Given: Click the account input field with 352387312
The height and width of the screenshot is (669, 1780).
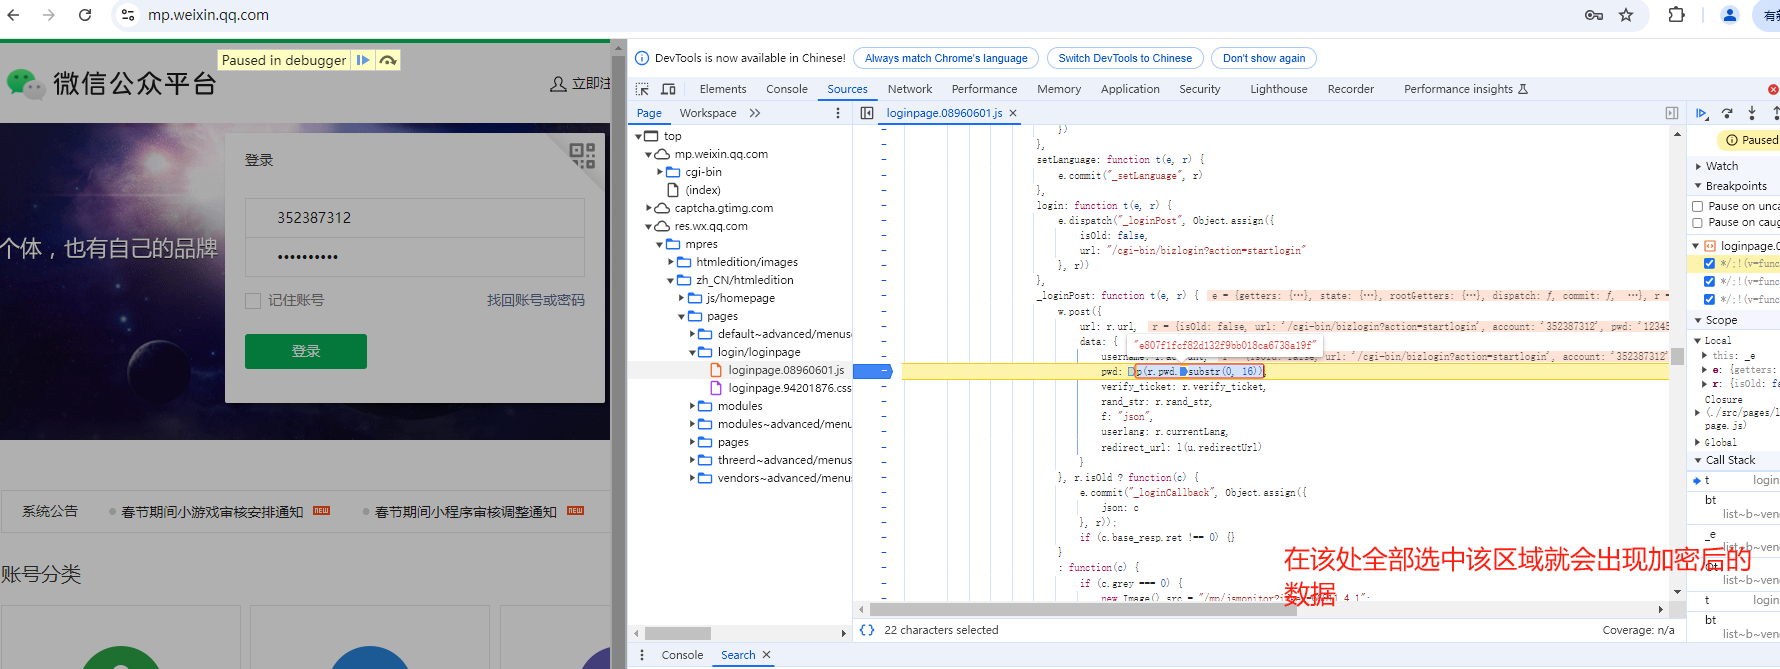Looking at the screenshot, I should [x=415, y=217].
